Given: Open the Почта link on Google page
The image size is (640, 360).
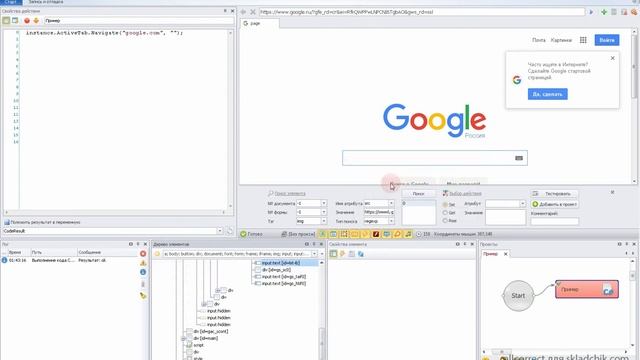Looking at the screenshot, I should 539,40.
